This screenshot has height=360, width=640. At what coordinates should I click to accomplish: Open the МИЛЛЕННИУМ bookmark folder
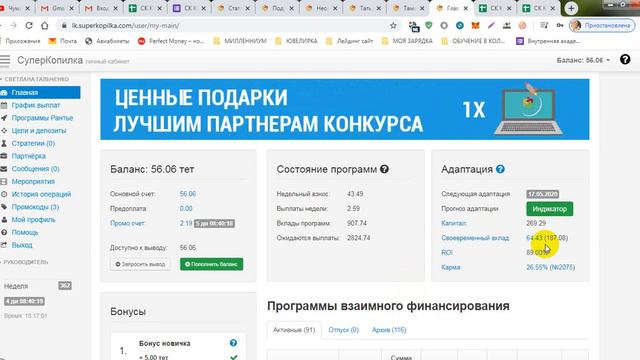tap(240, 41)
